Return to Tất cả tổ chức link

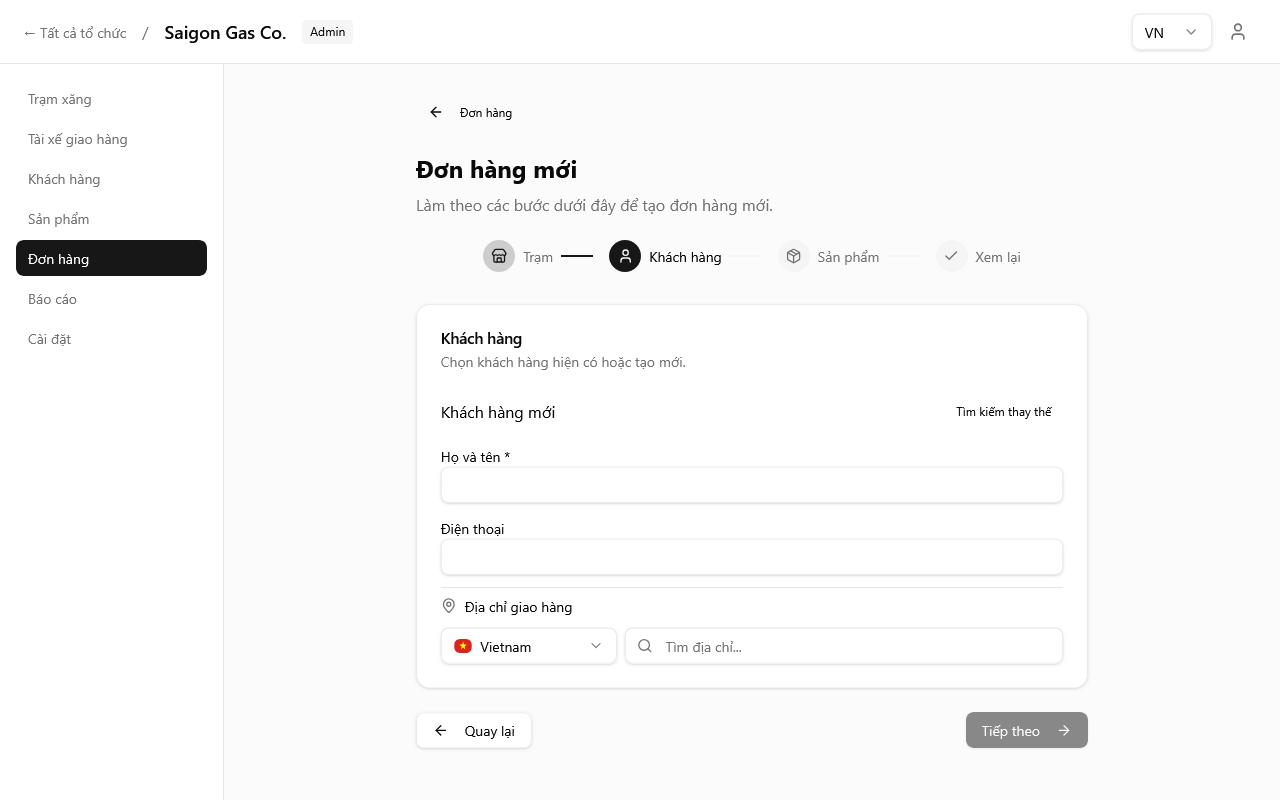75,33
